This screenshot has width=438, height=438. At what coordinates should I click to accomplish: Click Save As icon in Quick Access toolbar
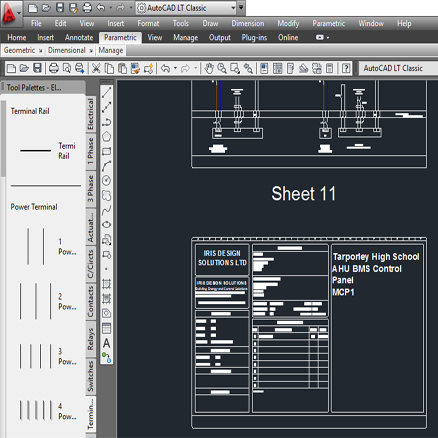(73, 7)
